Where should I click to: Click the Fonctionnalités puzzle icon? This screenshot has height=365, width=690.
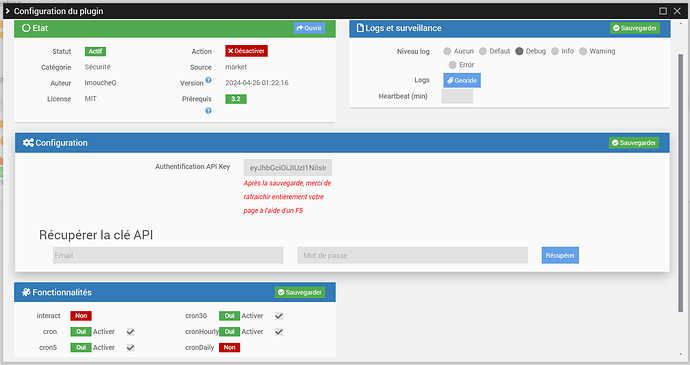26,292
